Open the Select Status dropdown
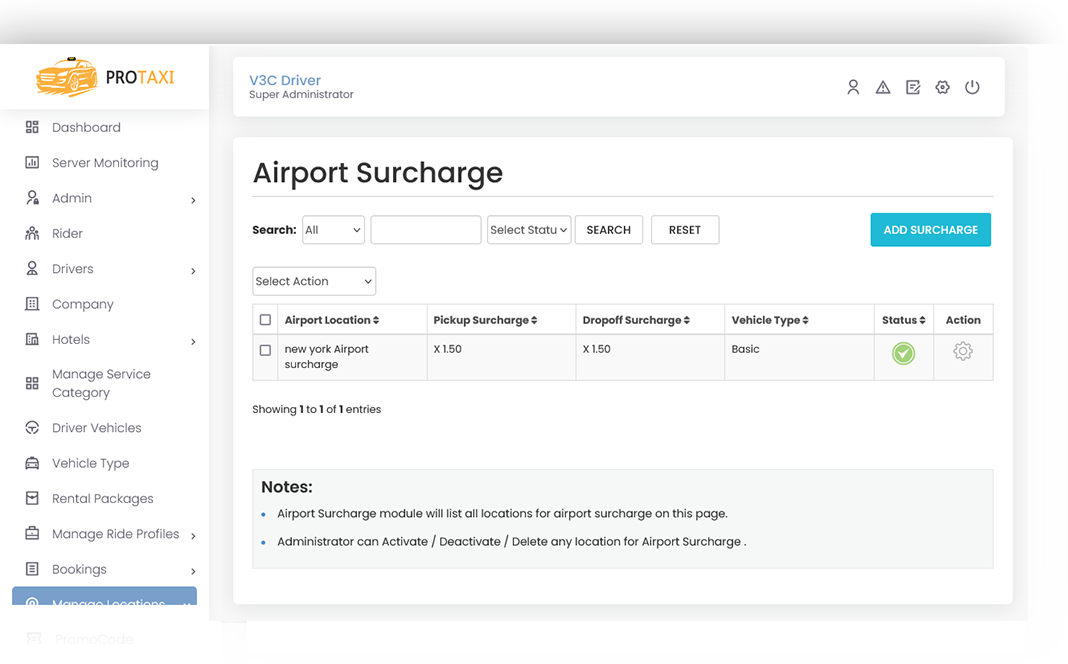Screen dimensions: 1068x664 click(x=529, y=230)
